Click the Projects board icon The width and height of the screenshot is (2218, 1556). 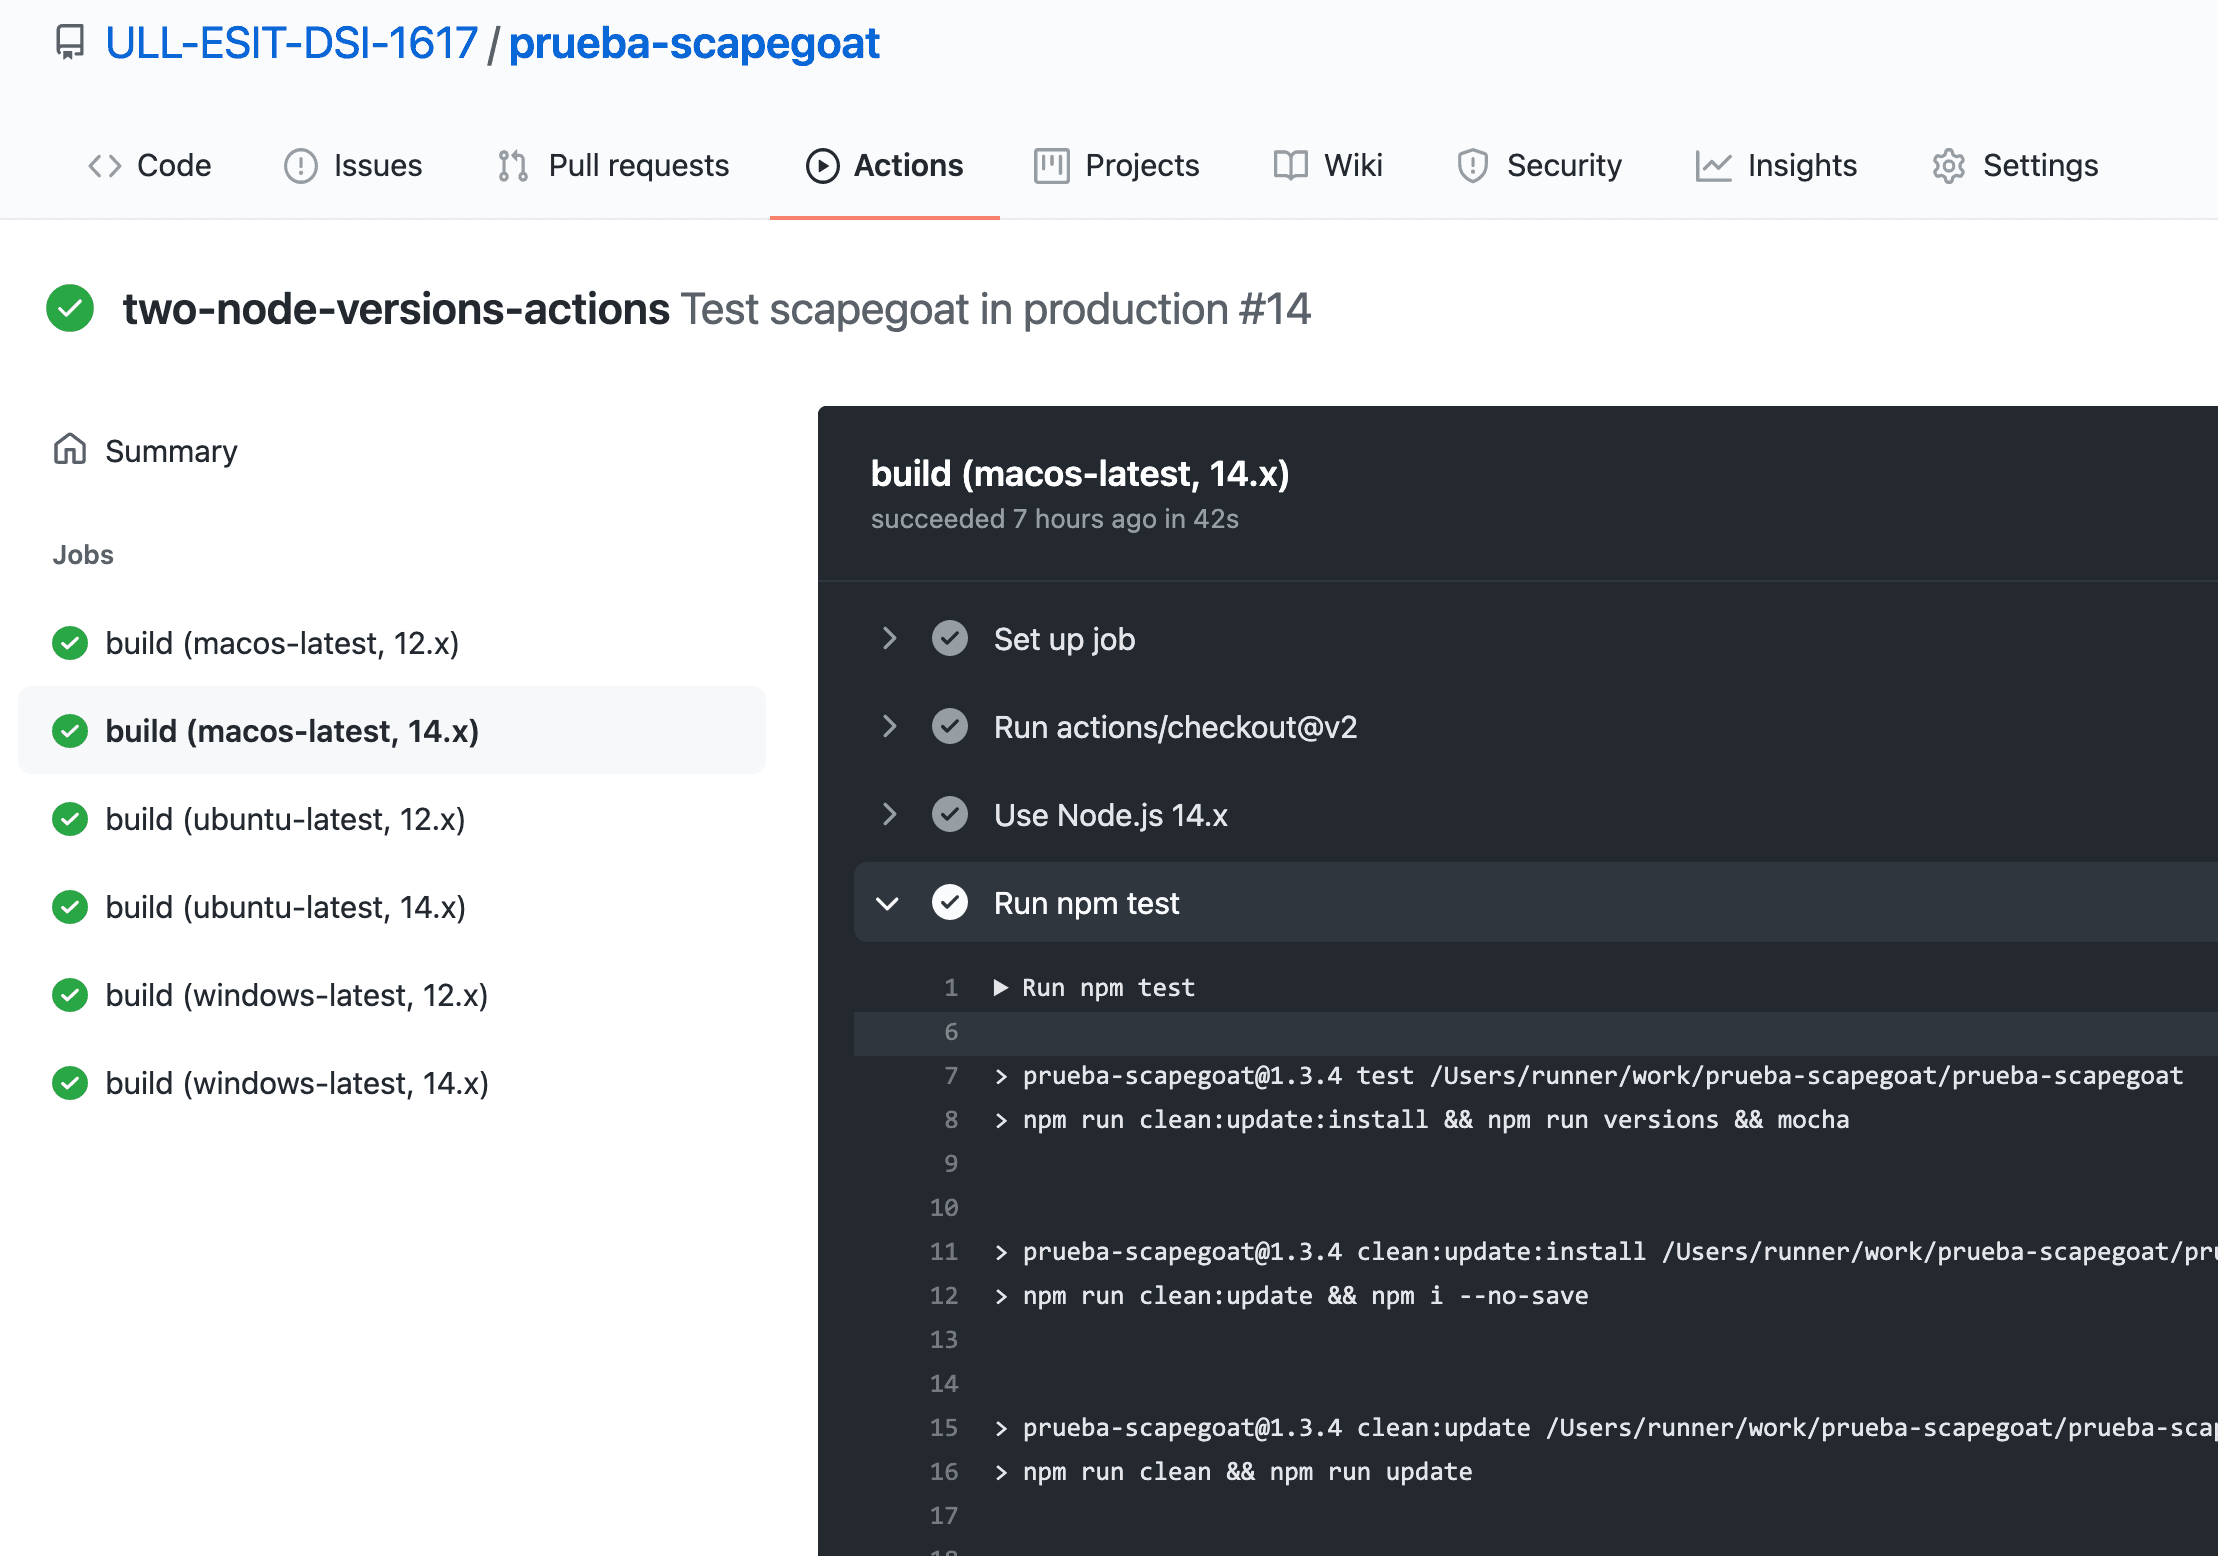pyautogui.click(x=1051, y=166)
